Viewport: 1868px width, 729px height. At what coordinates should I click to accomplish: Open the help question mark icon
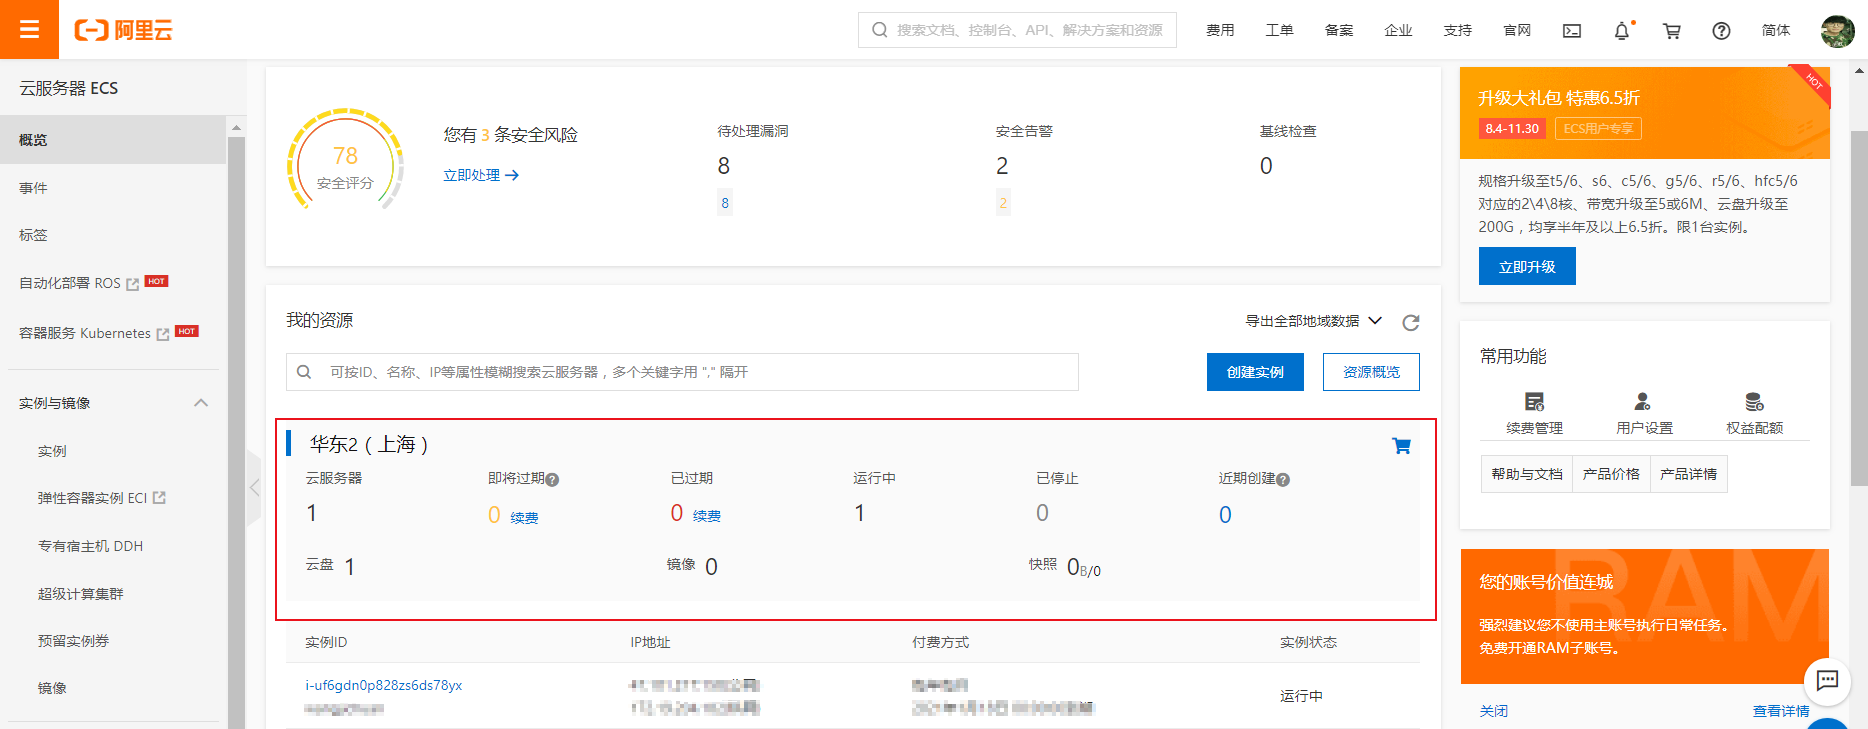pos(1721,31)
